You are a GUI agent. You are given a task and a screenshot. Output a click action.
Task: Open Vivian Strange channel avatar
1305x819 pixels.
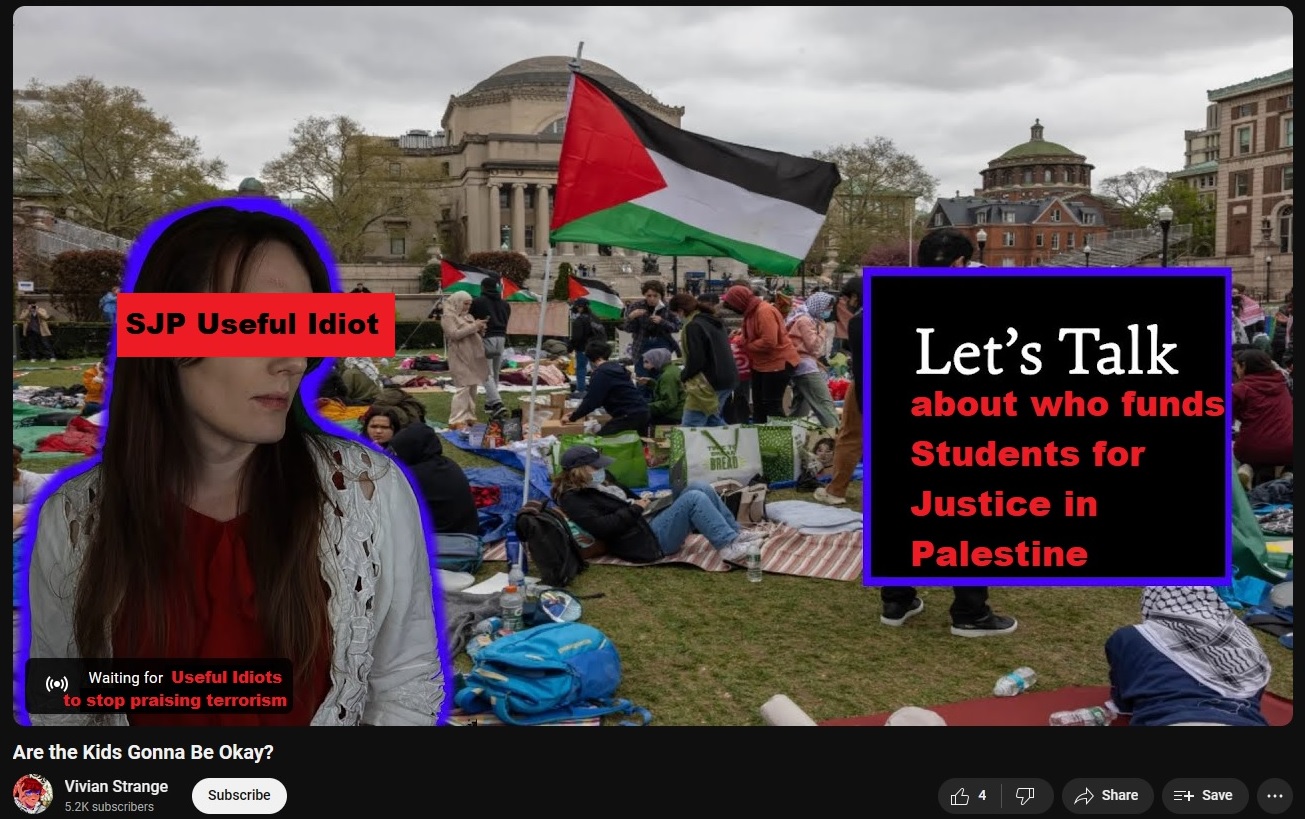click(x=33, y=795)
